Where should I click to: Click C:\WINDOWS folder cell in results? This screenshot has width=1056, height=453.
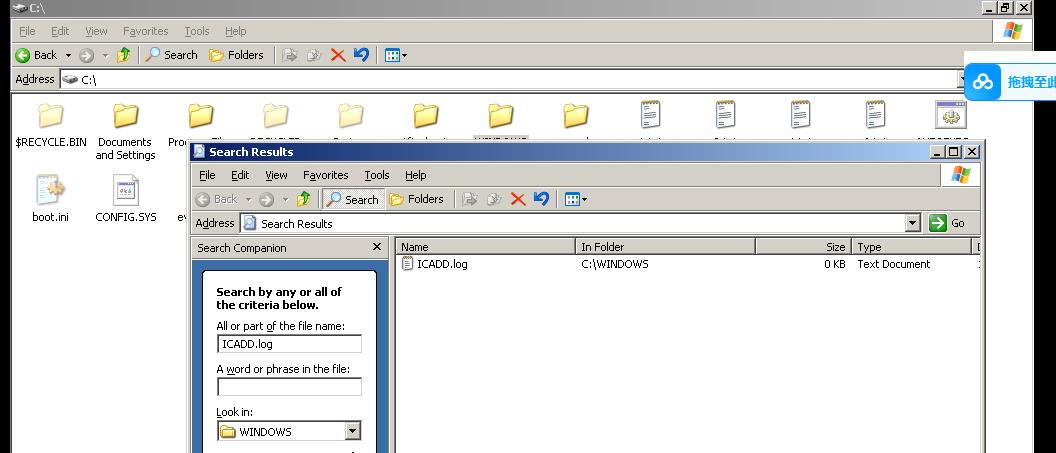coord(615,264)
